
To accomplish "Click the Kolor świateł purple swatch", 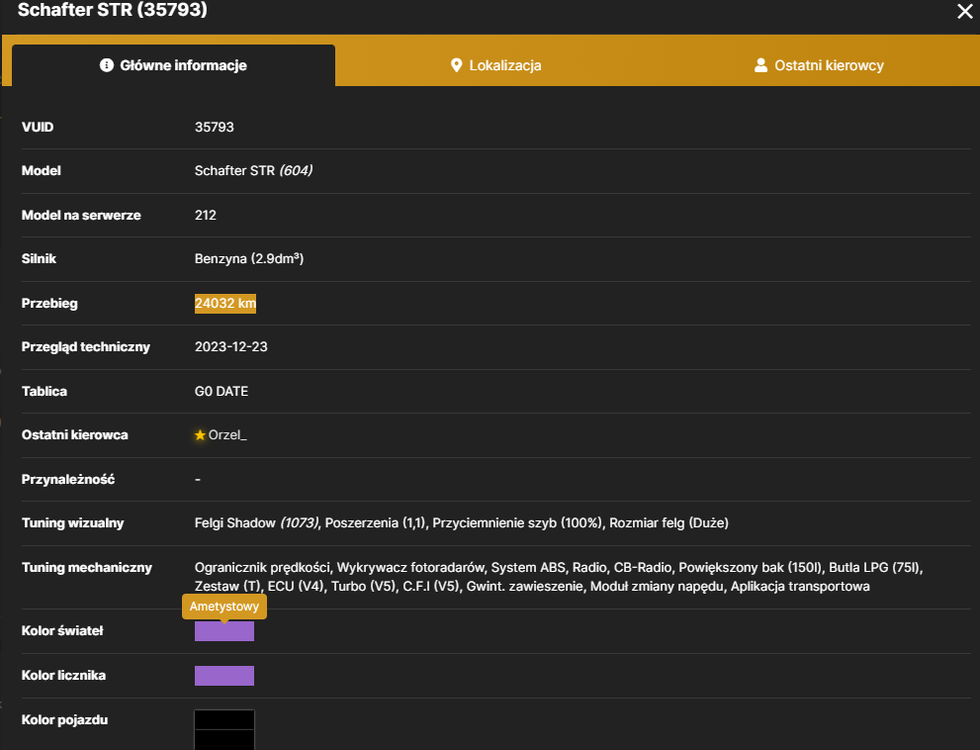I will [x=224, y=631].
